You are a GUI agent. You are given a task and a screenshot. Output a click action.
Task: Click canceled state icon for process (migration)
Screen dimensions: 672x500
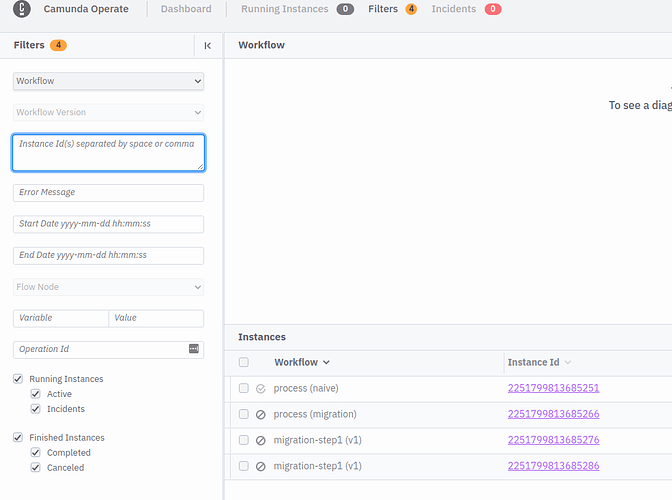(x=261, y=414)
